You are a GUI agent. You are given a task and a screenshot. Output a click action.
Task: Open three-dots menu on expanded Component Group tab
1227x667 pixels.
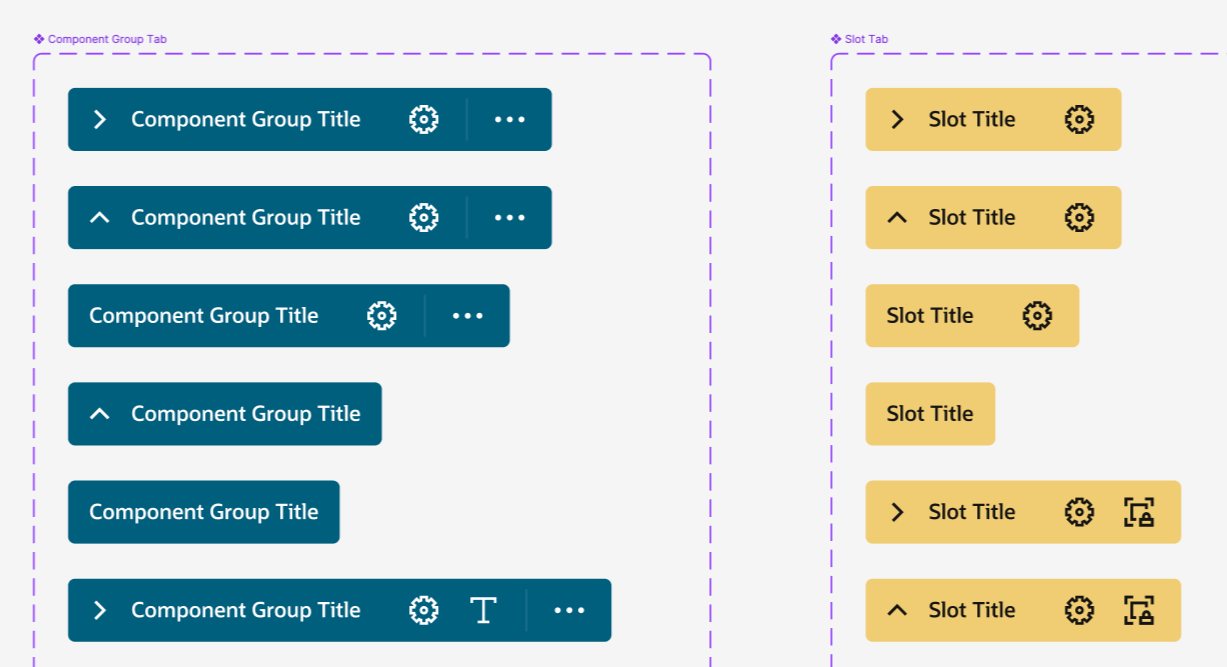[510, 217]
